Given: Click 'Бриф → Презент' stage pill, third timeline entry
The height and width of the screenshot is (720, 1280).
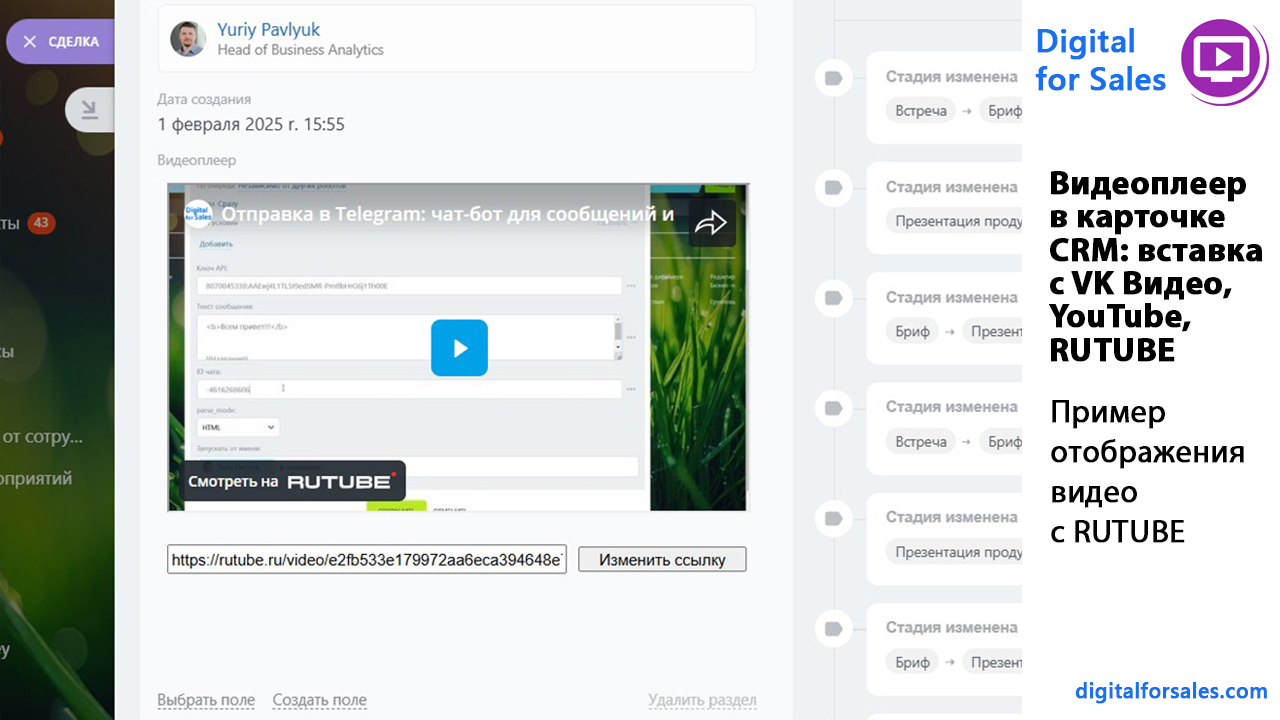Looking at the screenshot, I should [954, 331].
